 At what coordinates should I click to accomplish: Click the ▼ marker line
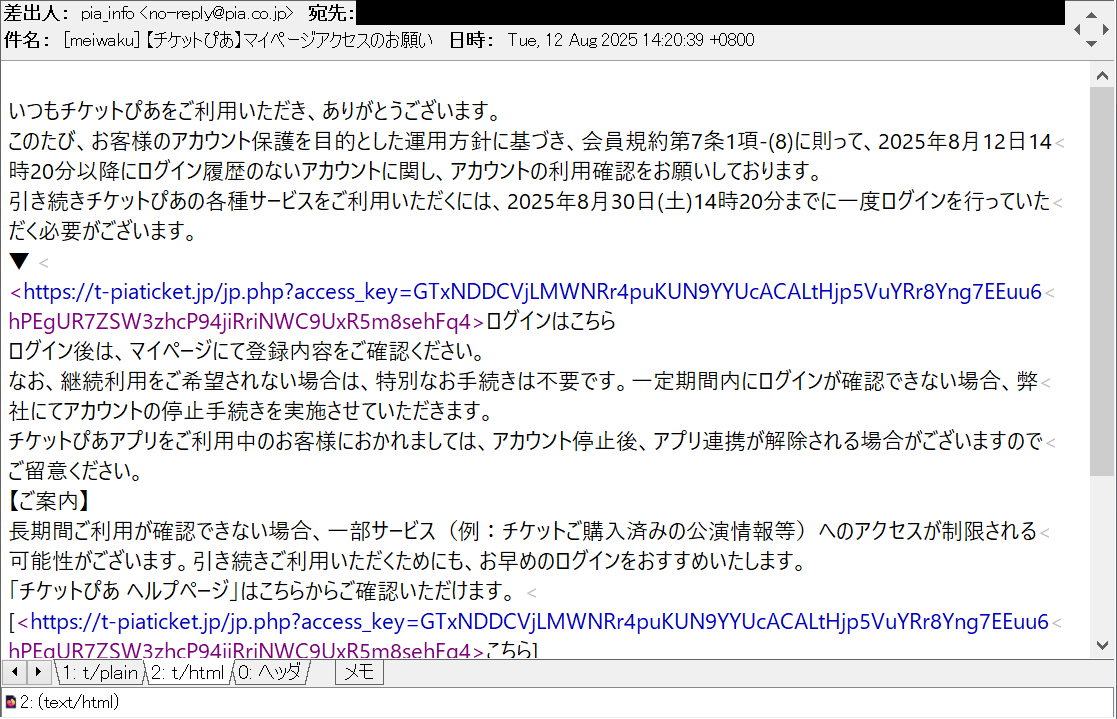[x=19, y=262]
